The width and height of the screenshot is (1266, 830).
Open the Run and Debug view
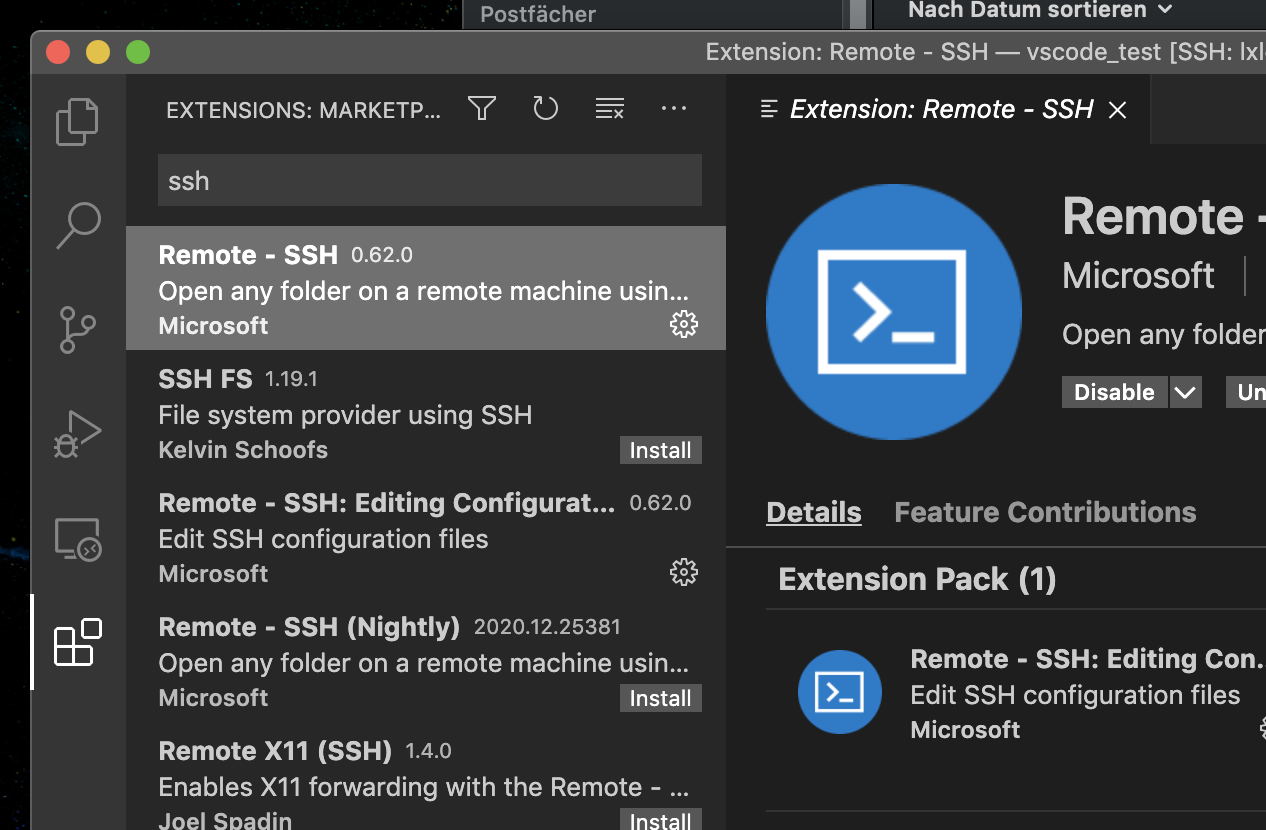pyautogui.click(x=78, y=434)
